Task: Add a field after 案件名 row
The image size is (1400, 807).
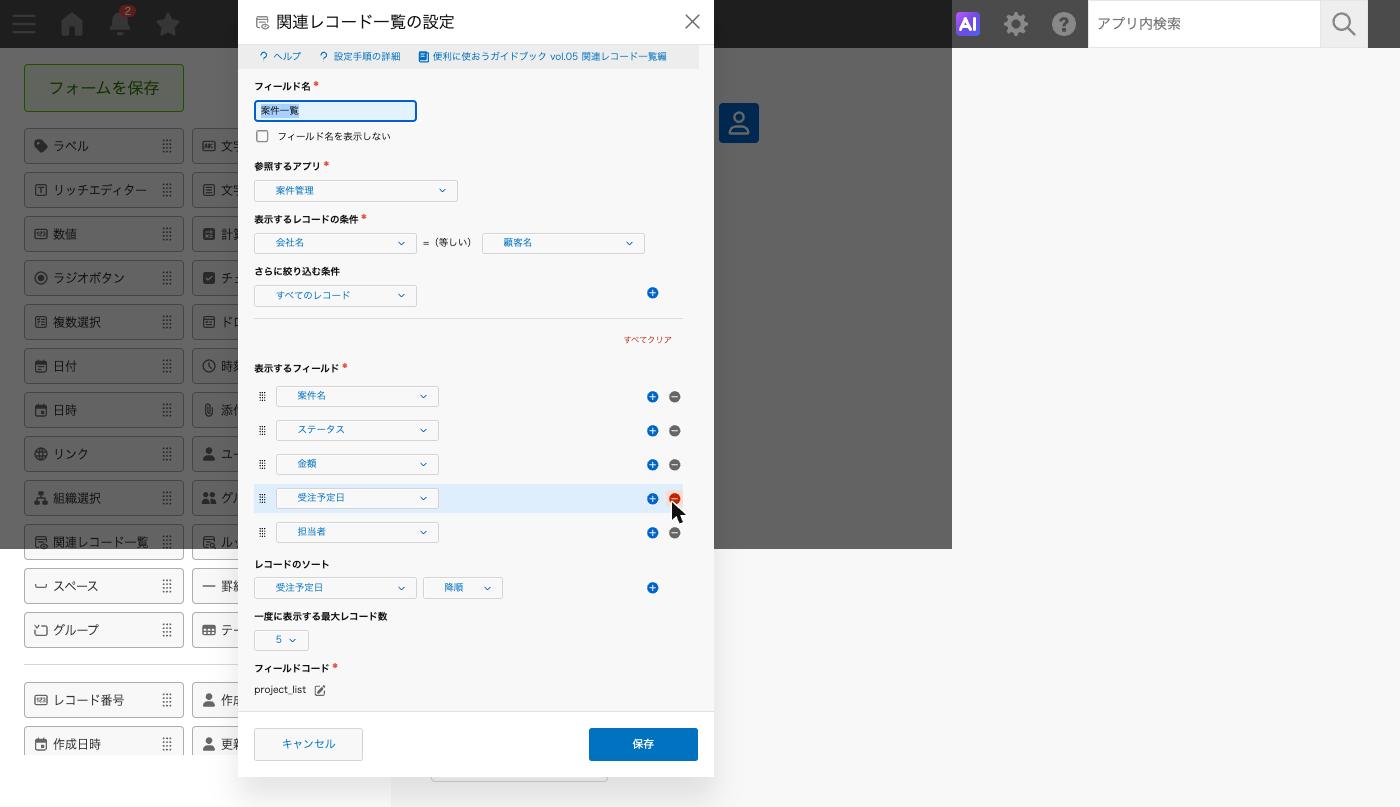Action: pos(652,397)
